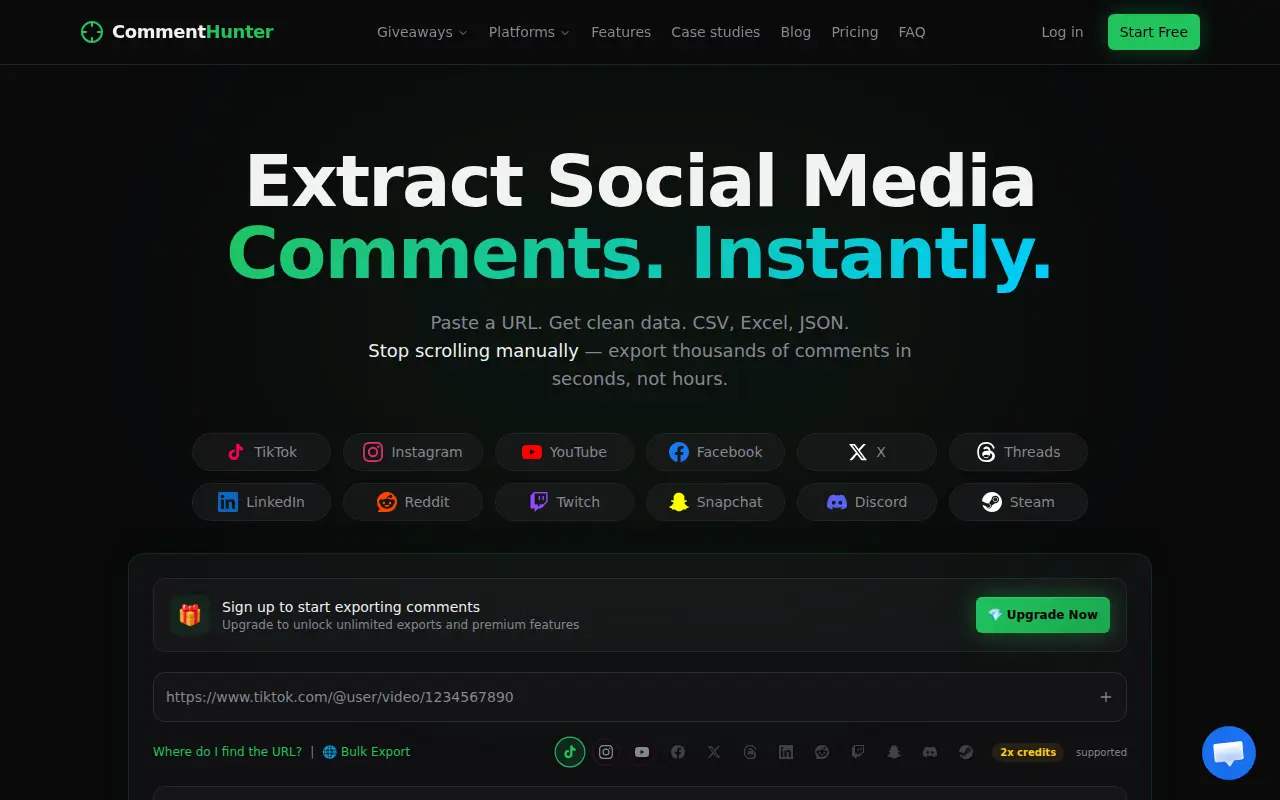1280x800 pixels.
Task: Click the gift box icon
Action: point(190,615)
